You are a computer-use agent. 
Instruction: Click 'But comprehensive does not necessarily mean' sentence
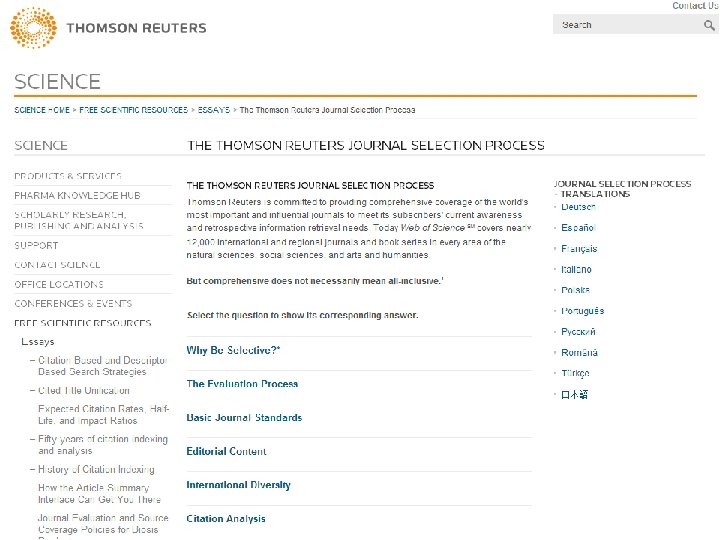pyautogui.click(x=315, y=281)
